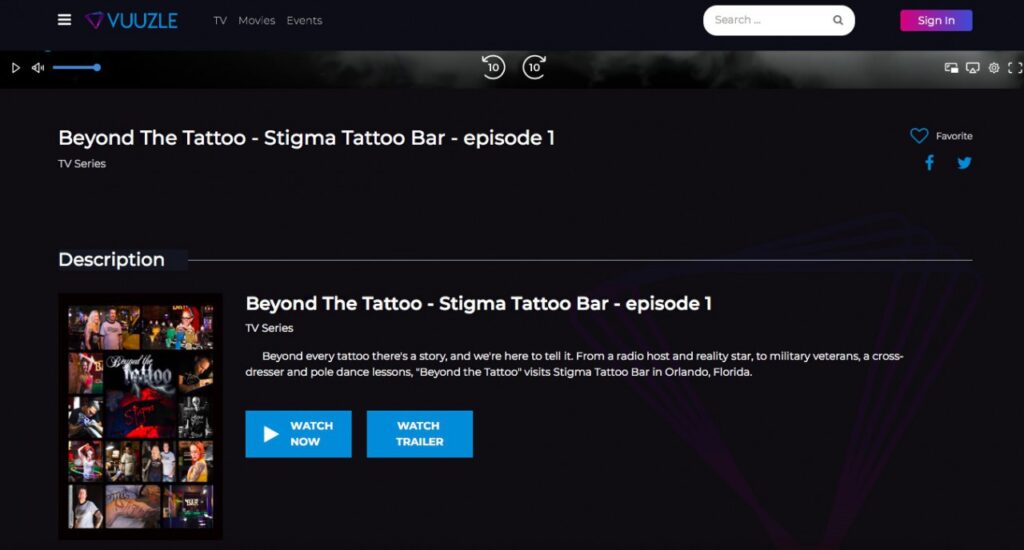Go to the Movies section

pos(256,21)
